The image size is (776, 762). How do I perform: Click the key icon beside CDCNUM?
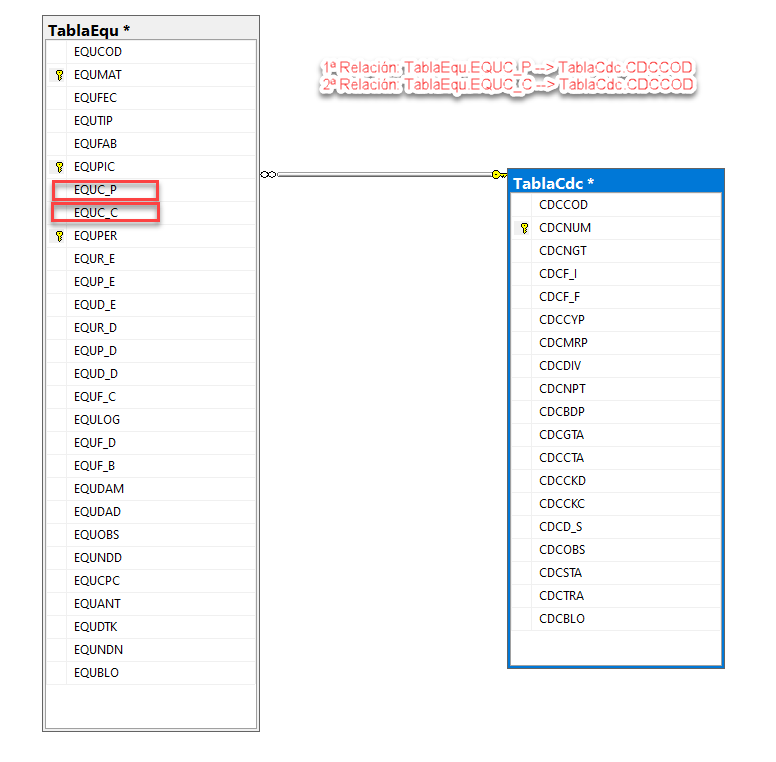(525, 228)
